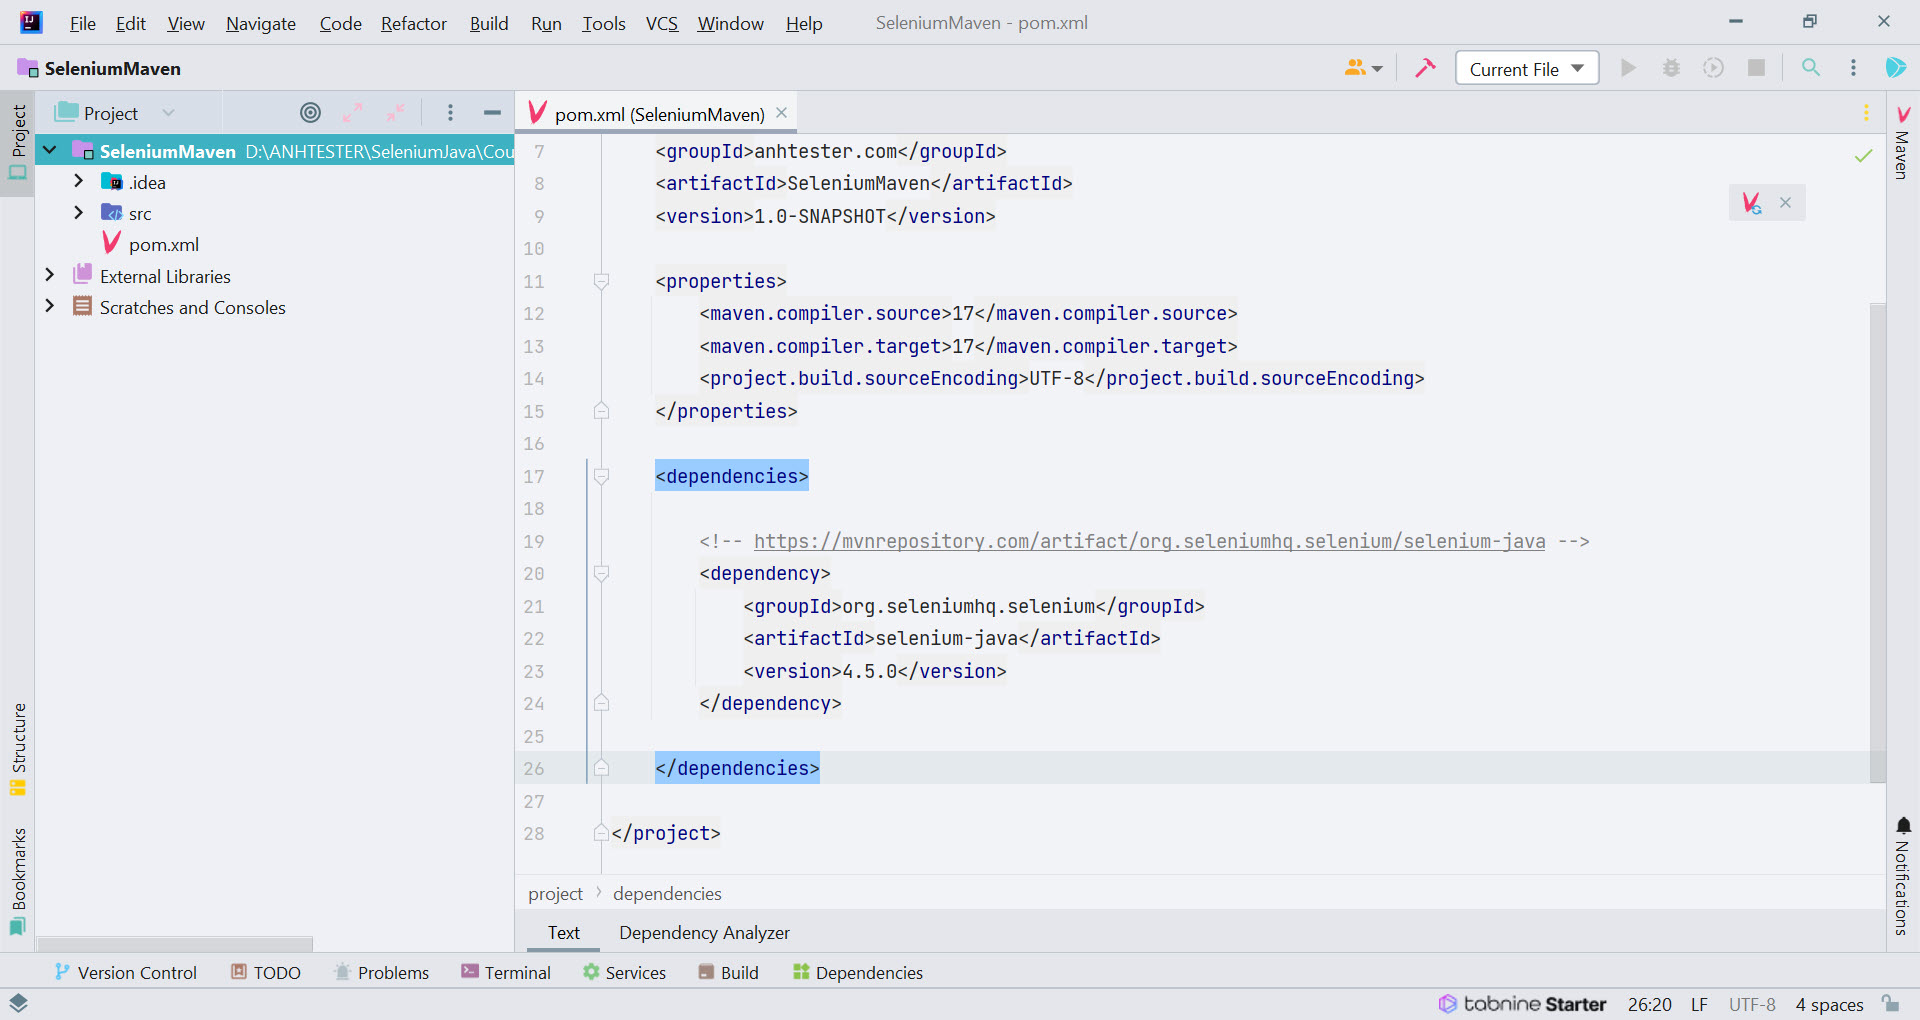The width and height of the screenshot is (1920, 1020).
Task: Toggle the Structure tool window
Action: click(x=18, y=749)
